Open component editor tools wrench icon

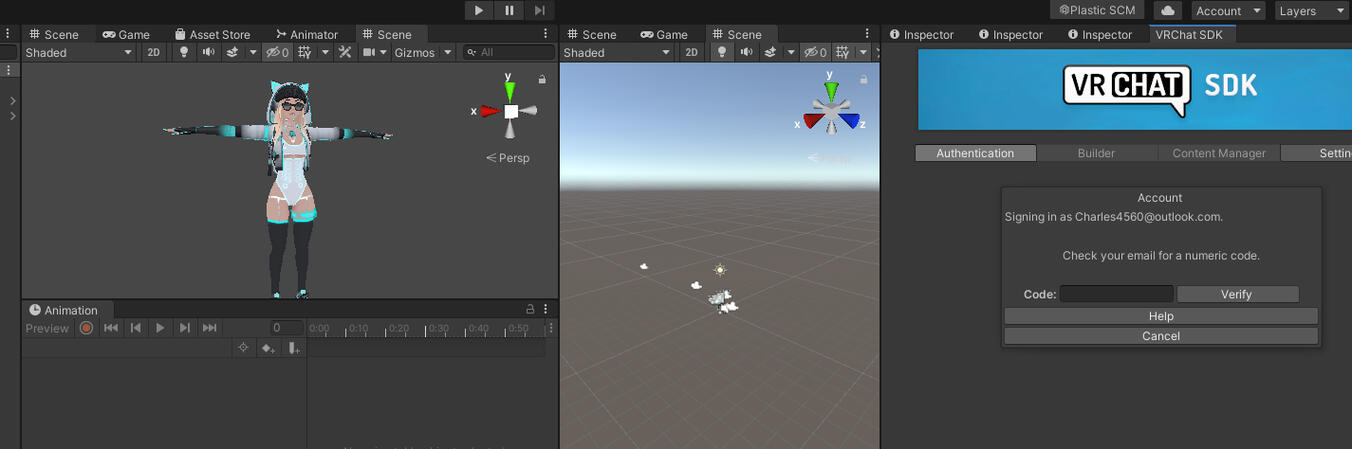pos(345,52)
